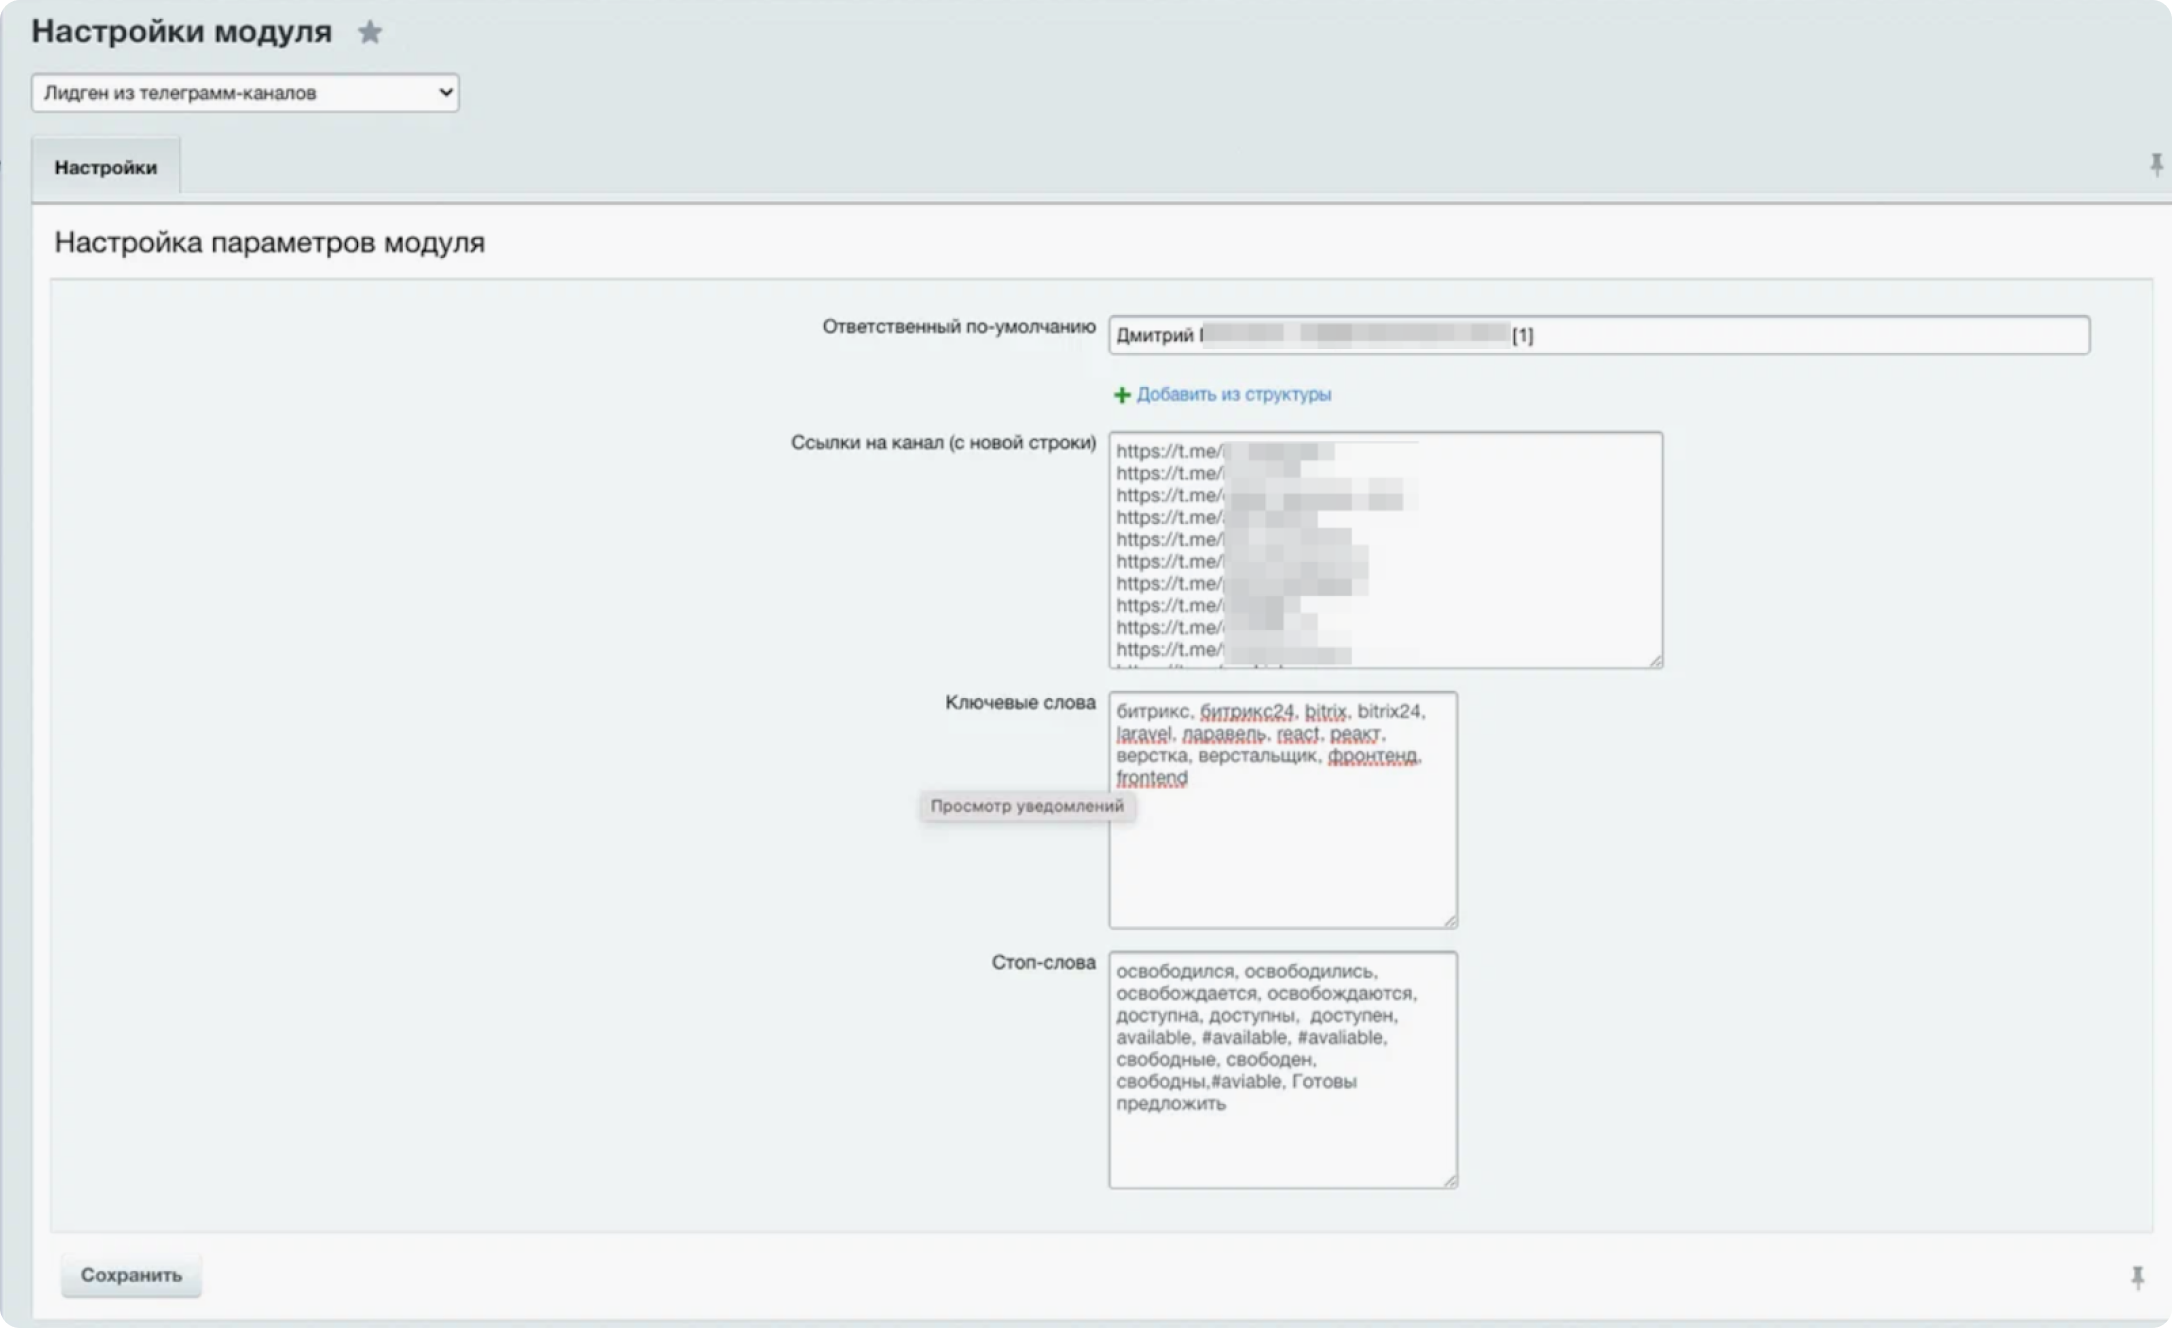The height and width of the screenshot is (1328, 2172).
Task: Click inside the Стоп-слова textarea
Action: [x=1282, y=1140]
